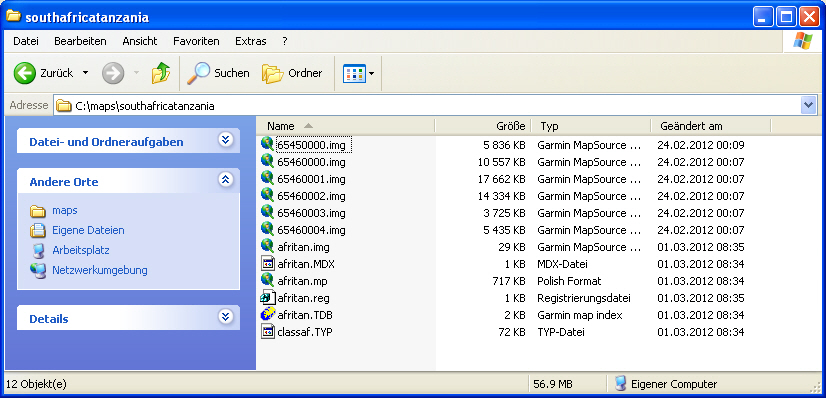
Task: Click 12 Objekt(e) status bar text
Action: pos(36,384)
